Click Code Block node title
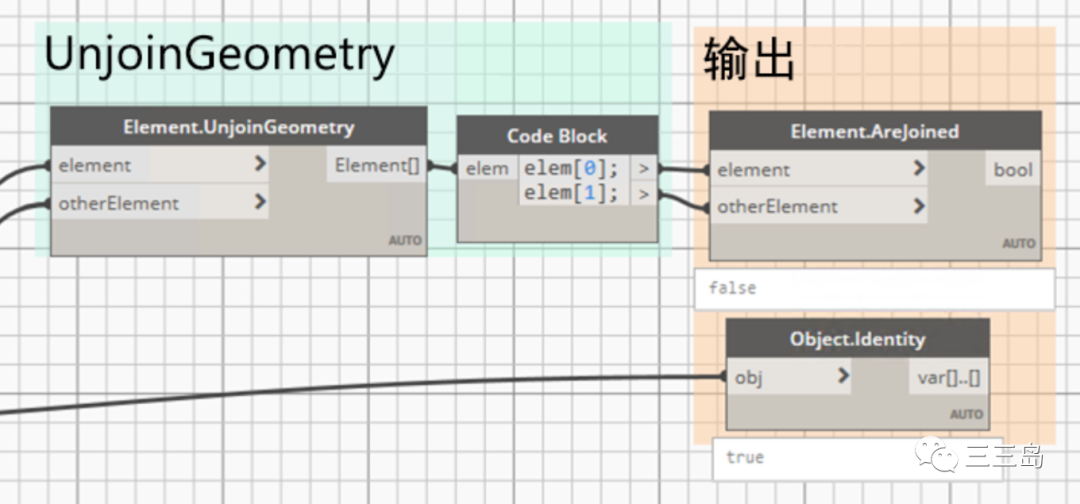The image size is (1080, 504). click(557, 136)
